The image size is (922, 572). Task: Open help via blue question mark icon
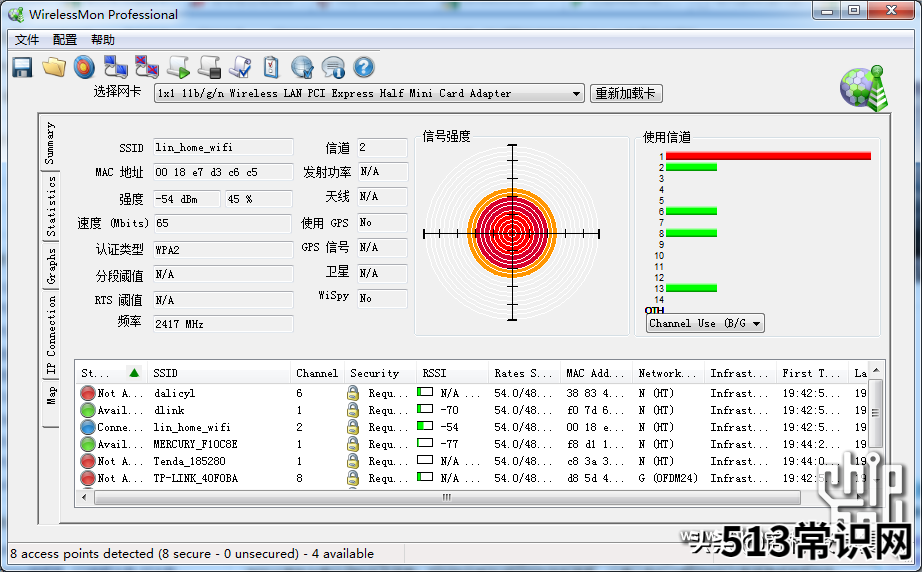[x=364, y=67]
